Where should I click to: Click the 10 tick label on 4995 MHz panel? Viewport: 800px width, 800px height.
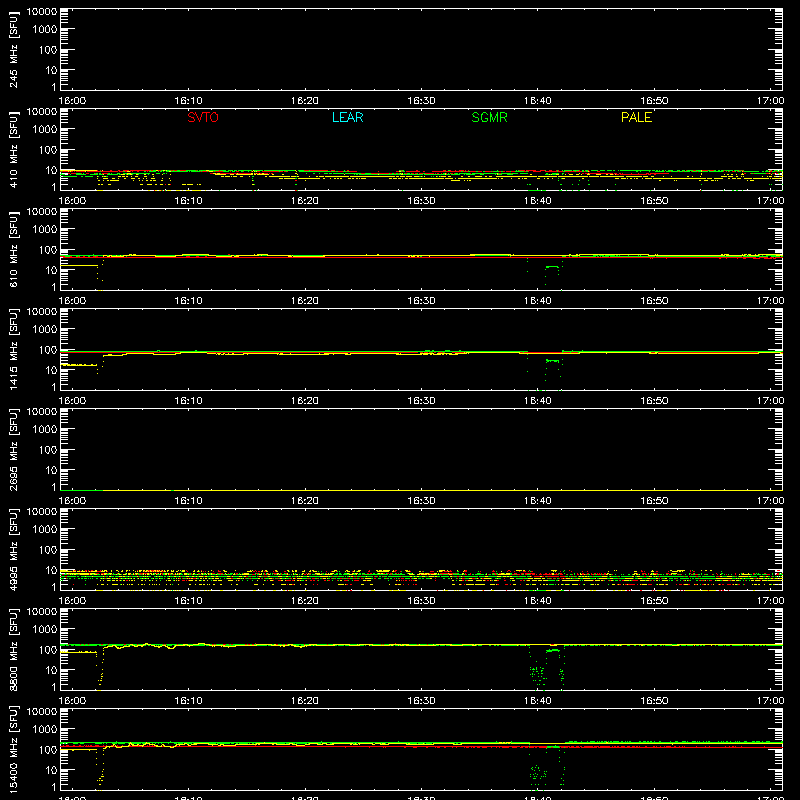pyautogui.click(x=51, y=570)
